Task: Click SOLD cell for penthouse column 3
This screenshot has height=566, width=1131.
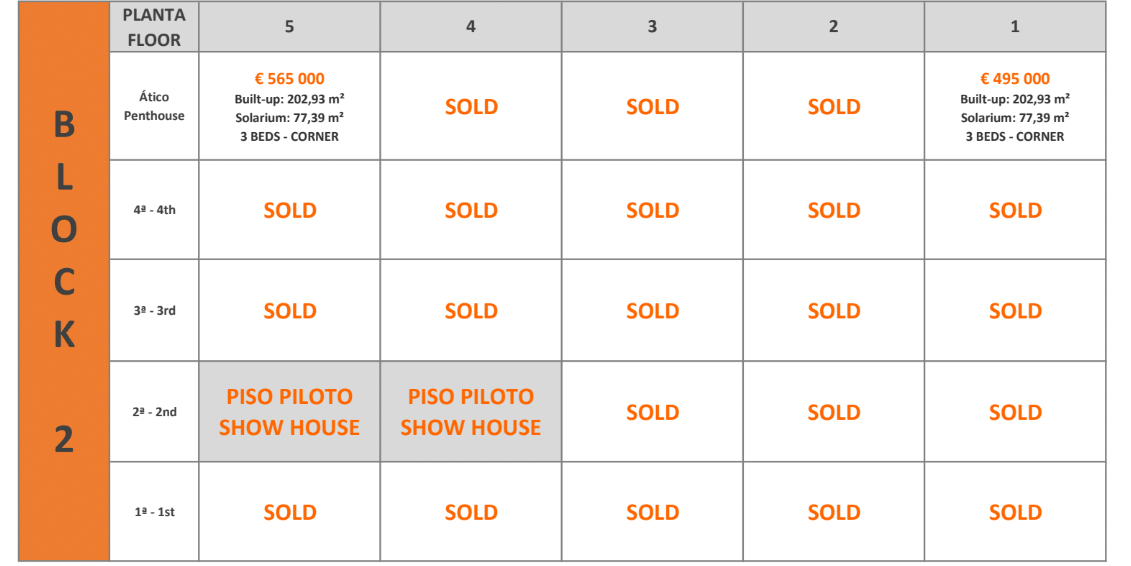Action: tap(652, 107)
